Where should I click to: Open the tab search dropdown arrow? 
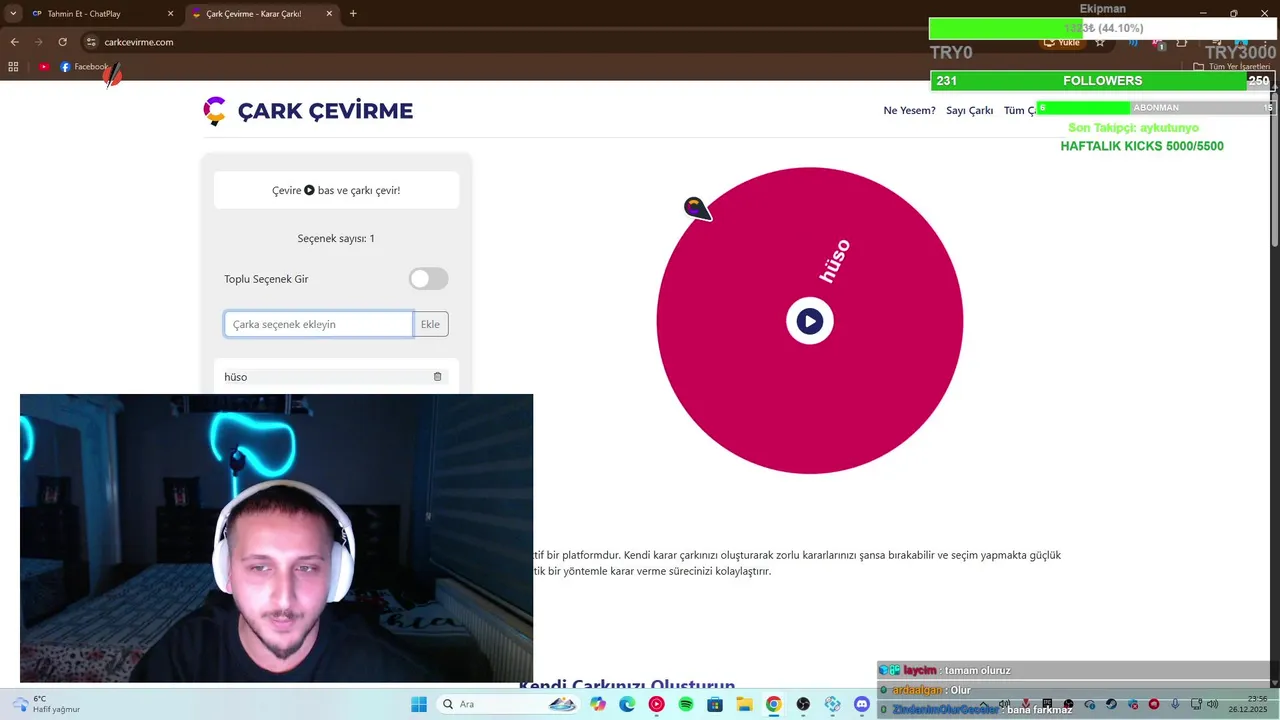14,14
